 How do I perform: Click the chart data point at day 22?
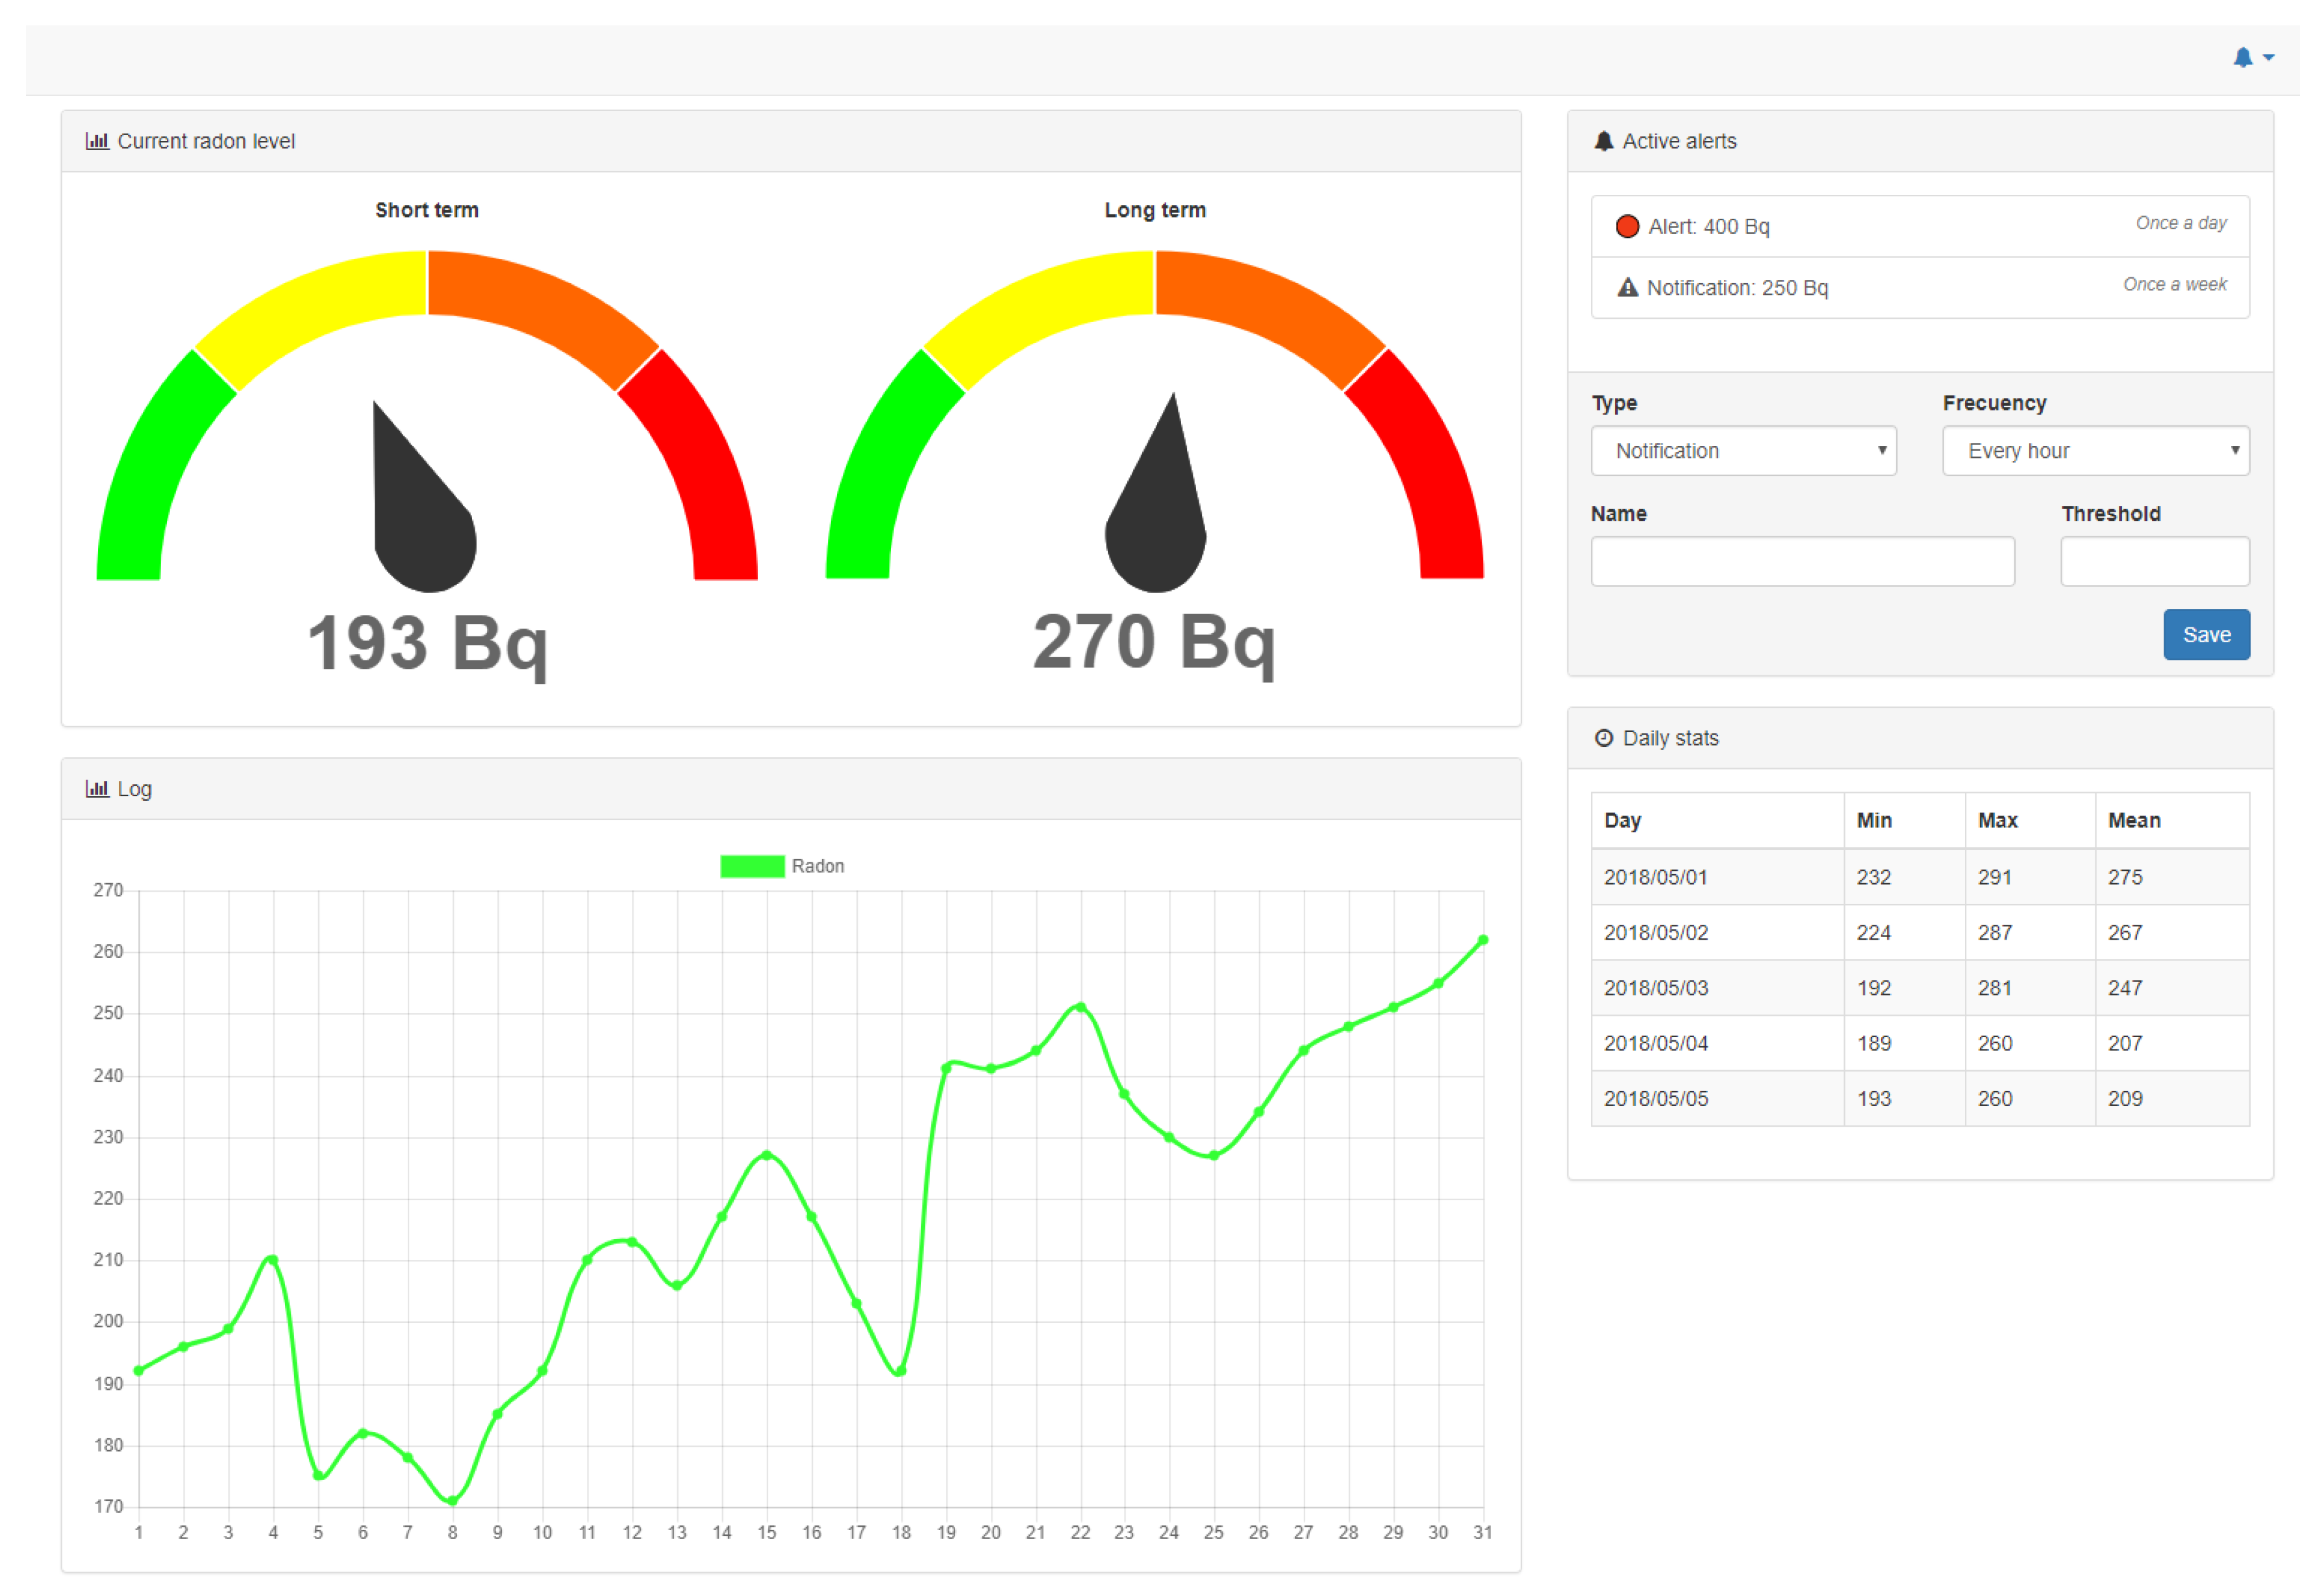coord(1080,1007)
